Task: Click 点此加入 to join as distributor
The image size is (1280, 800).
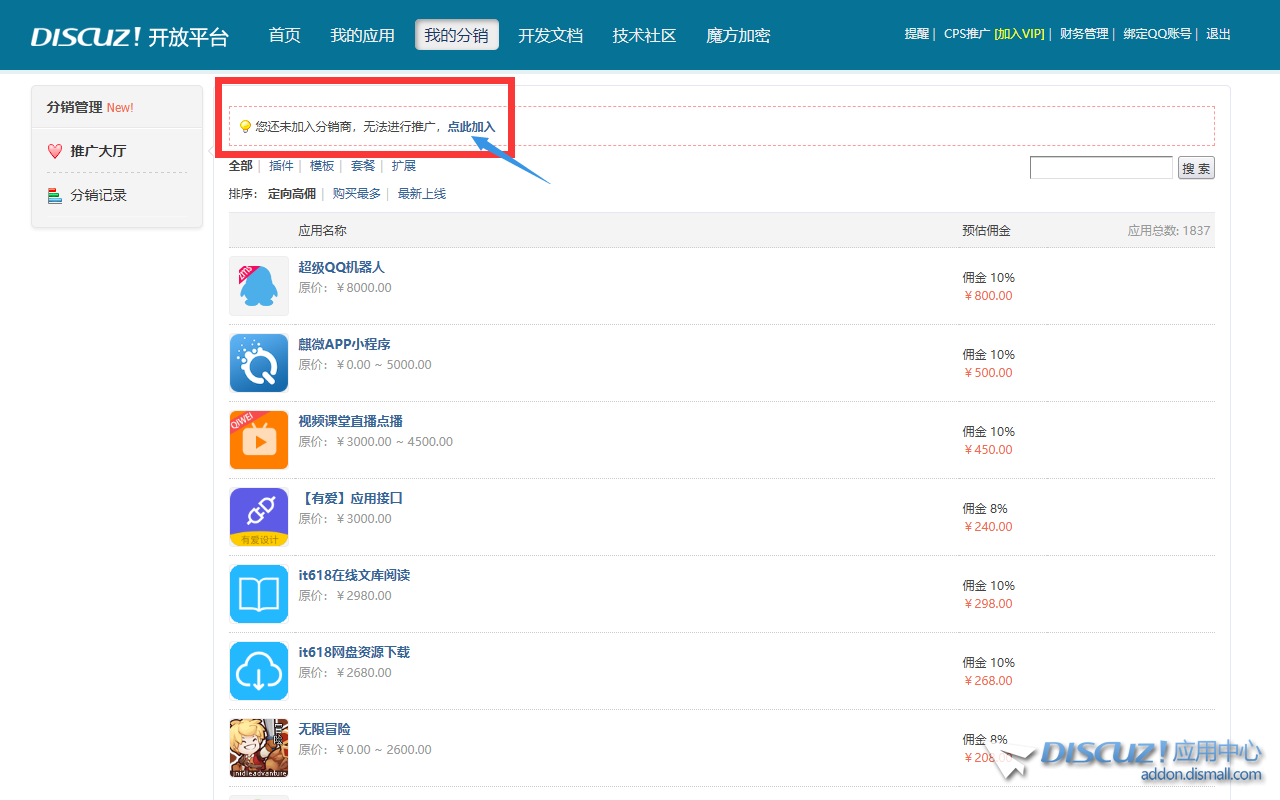Action: point(471,127)
